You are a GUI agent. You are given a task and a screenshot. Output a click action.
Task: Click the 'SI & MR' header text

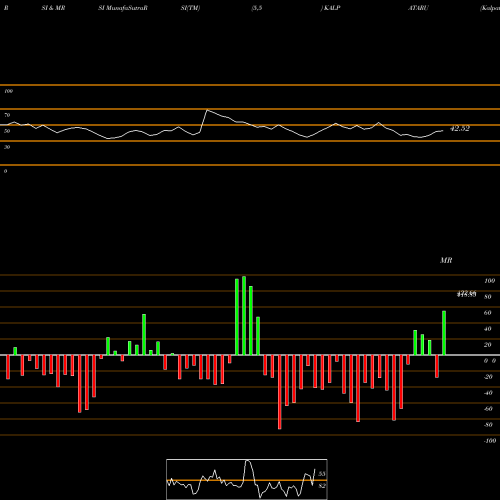pos(53,8)
